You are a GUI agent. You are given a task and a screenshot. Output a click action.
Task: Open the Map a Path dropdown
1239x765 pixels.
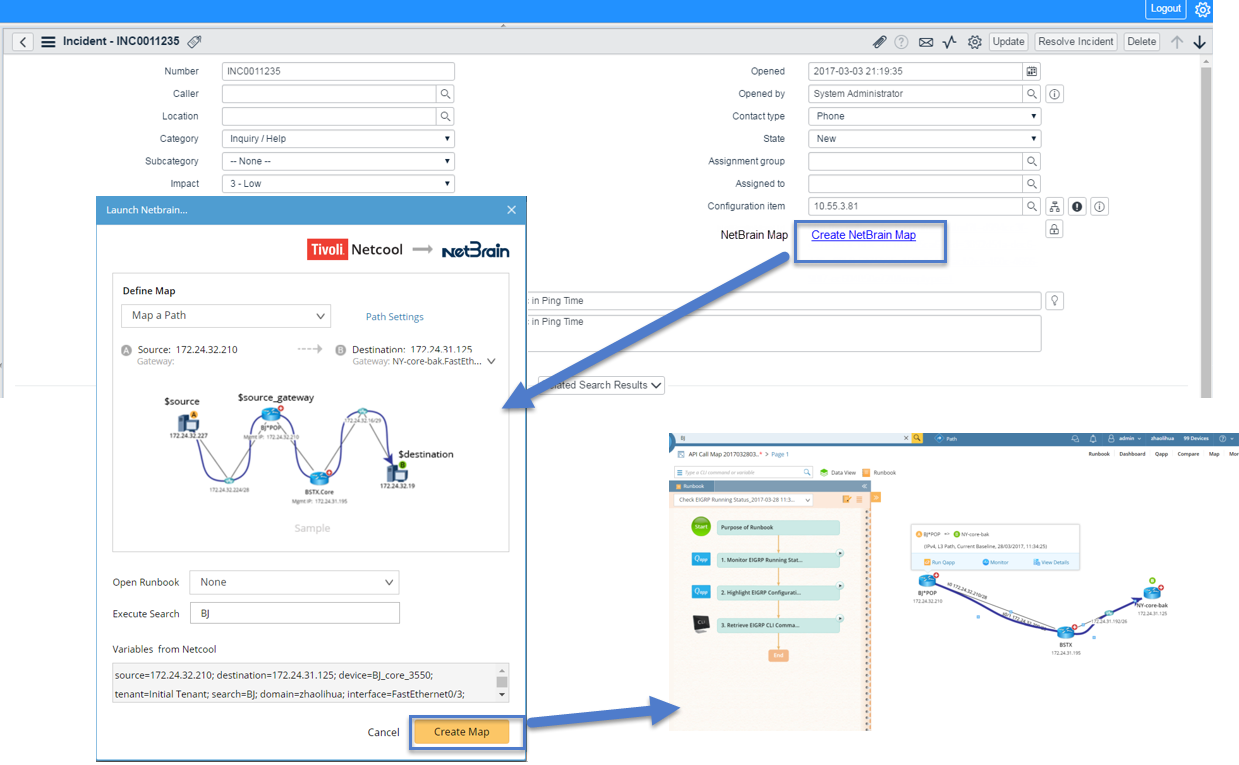pyautogui.click(x=226, y=316)
